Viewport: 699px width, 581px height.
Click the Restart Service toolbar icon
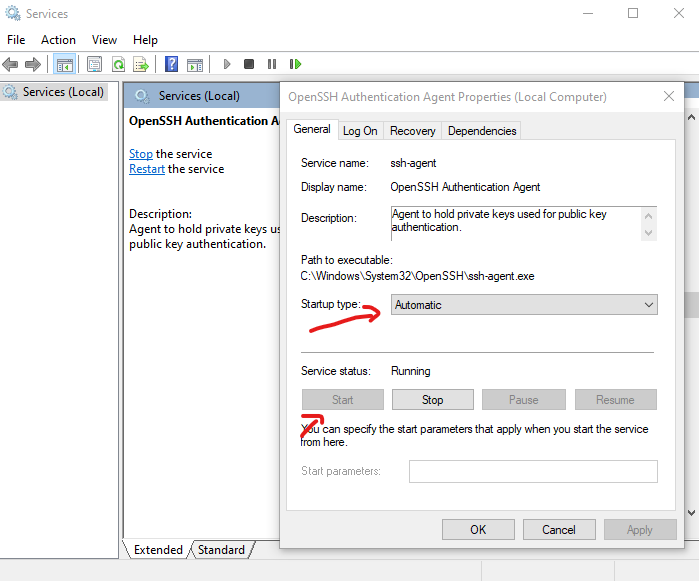tap(295, 64)
